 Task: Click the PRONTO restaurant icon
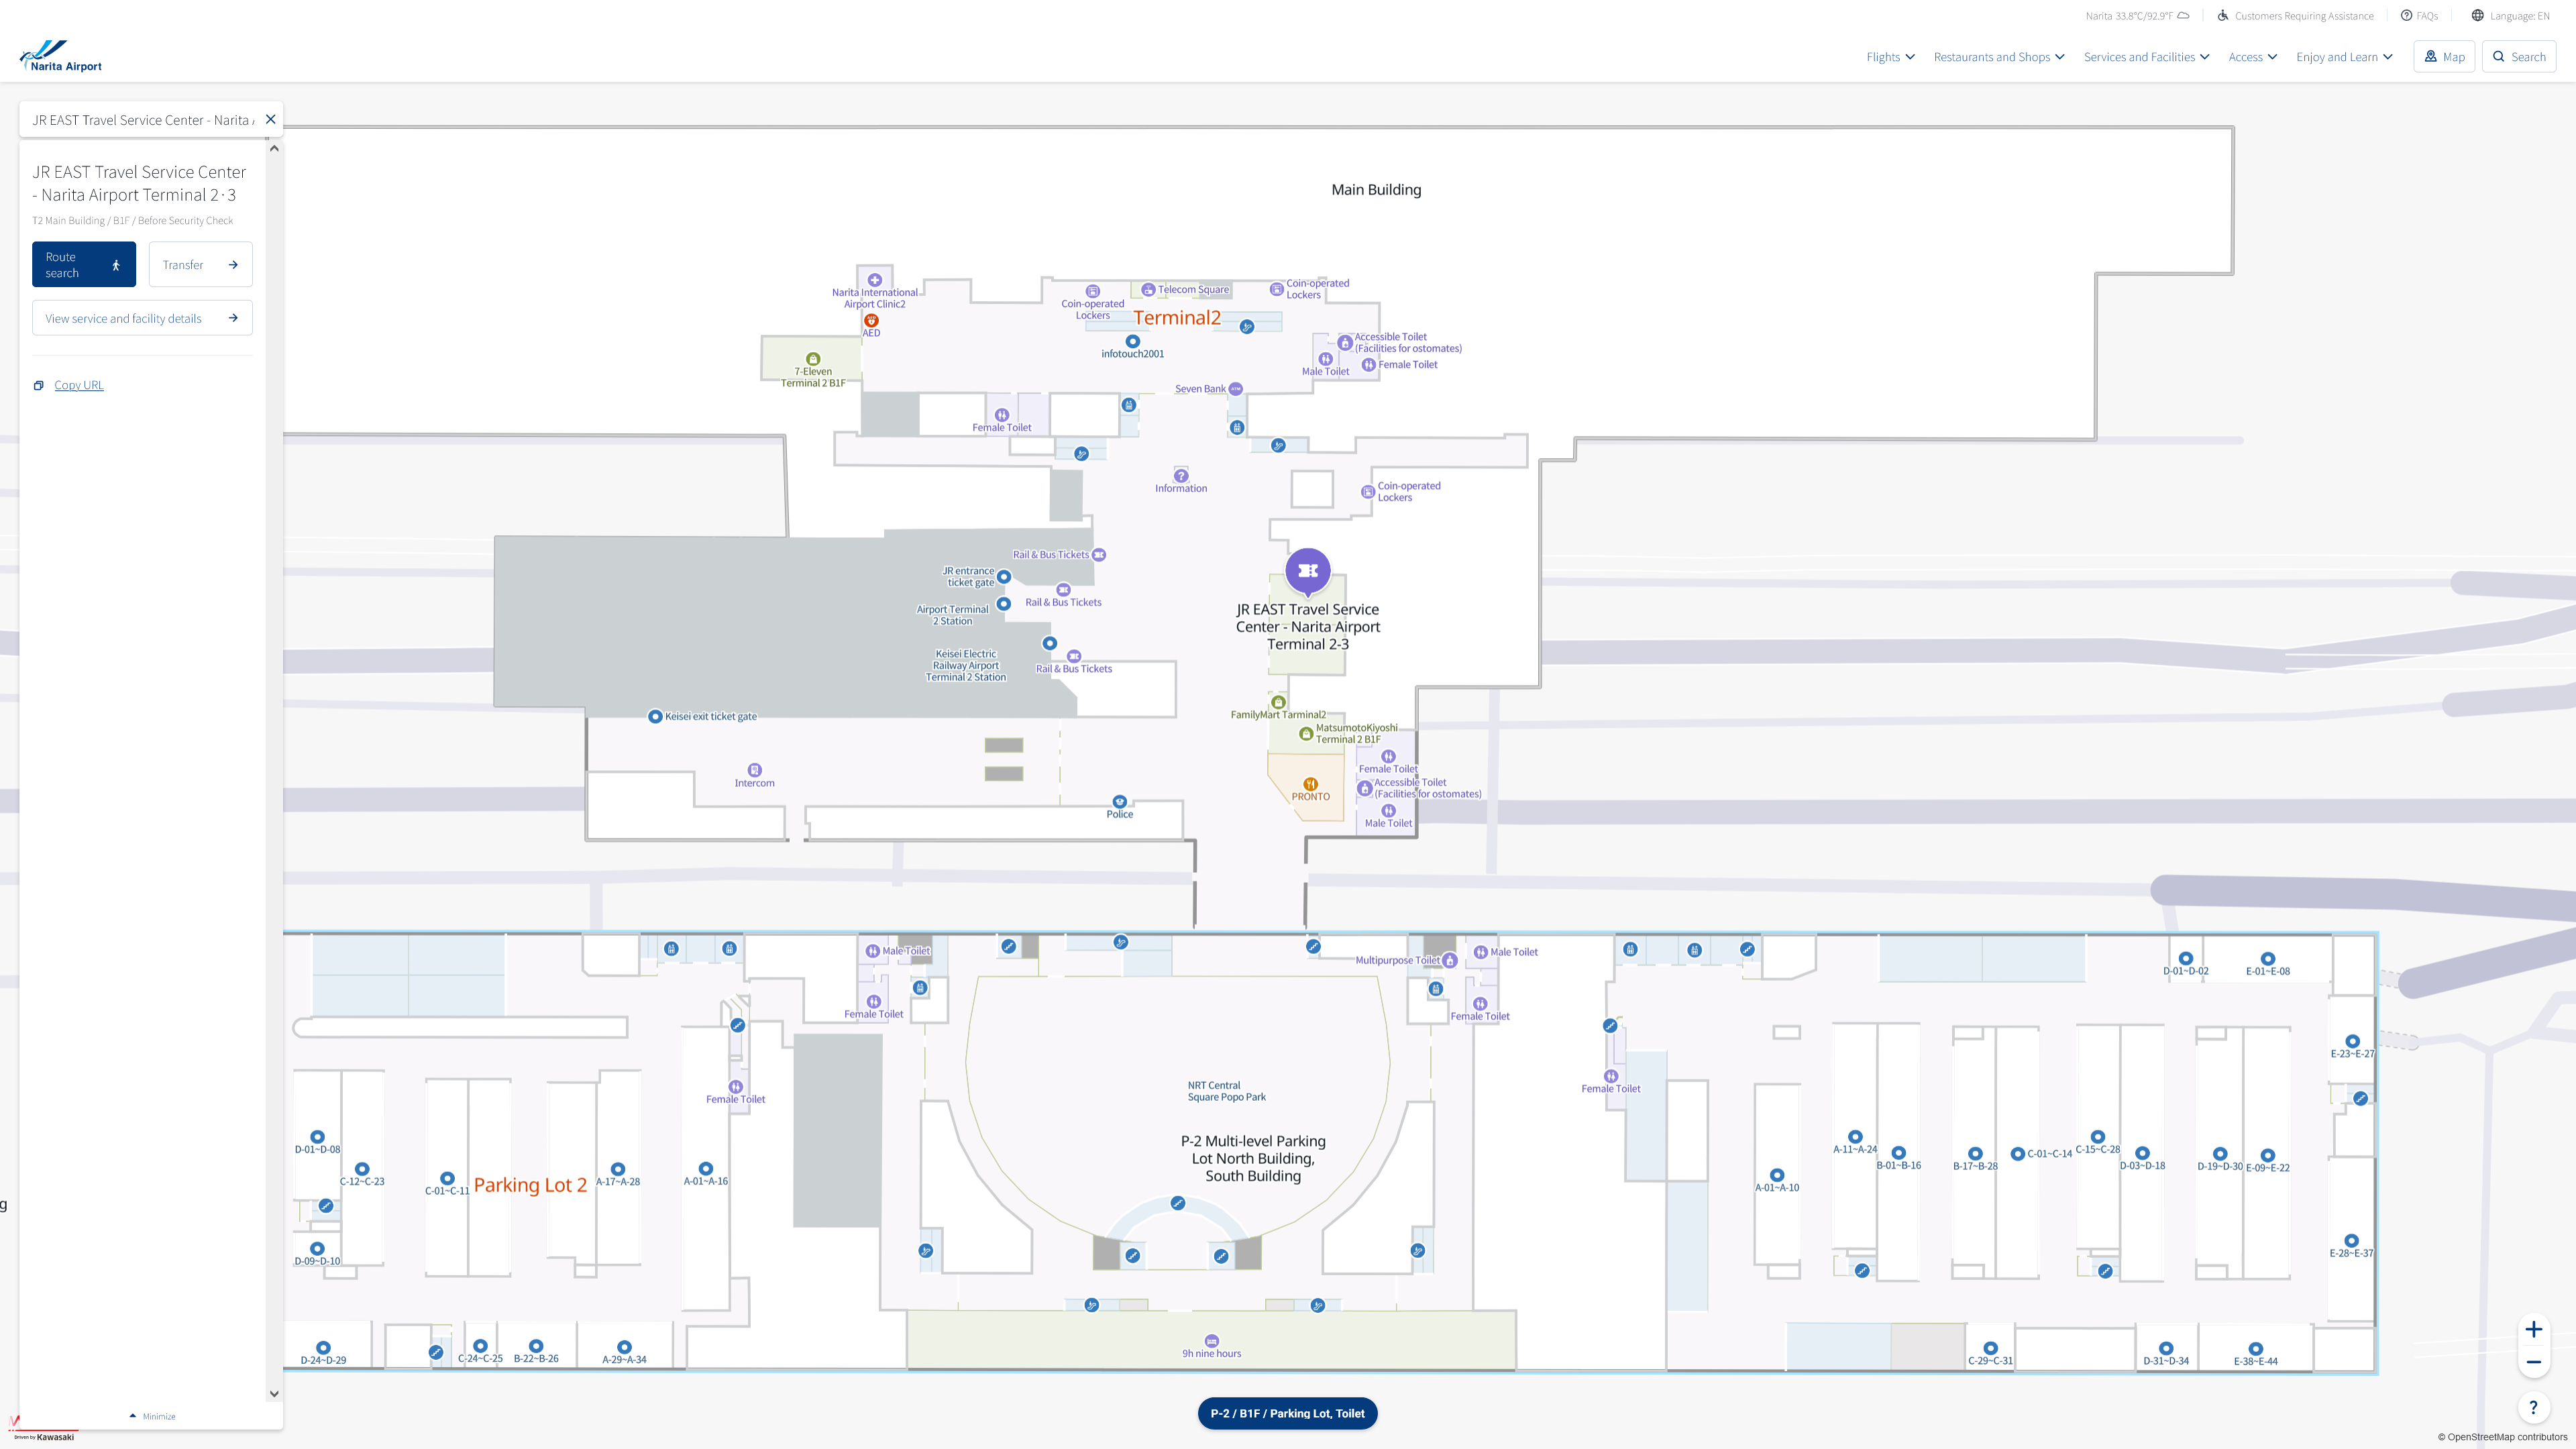tap(1311, 784)
